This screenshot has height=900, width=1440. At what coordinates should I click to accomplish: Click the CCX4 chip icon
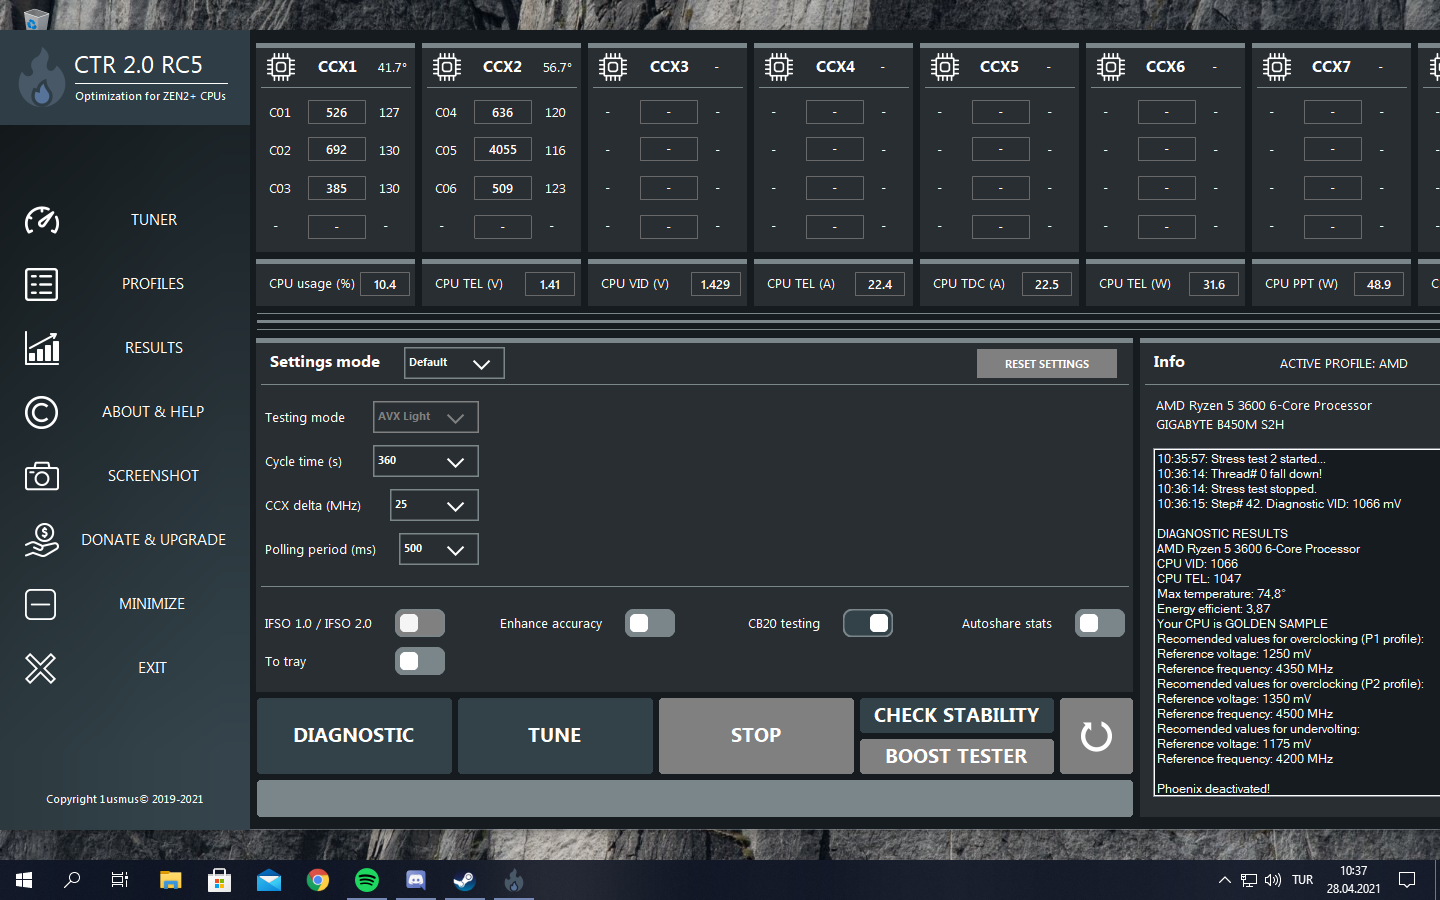pos(779,67)
